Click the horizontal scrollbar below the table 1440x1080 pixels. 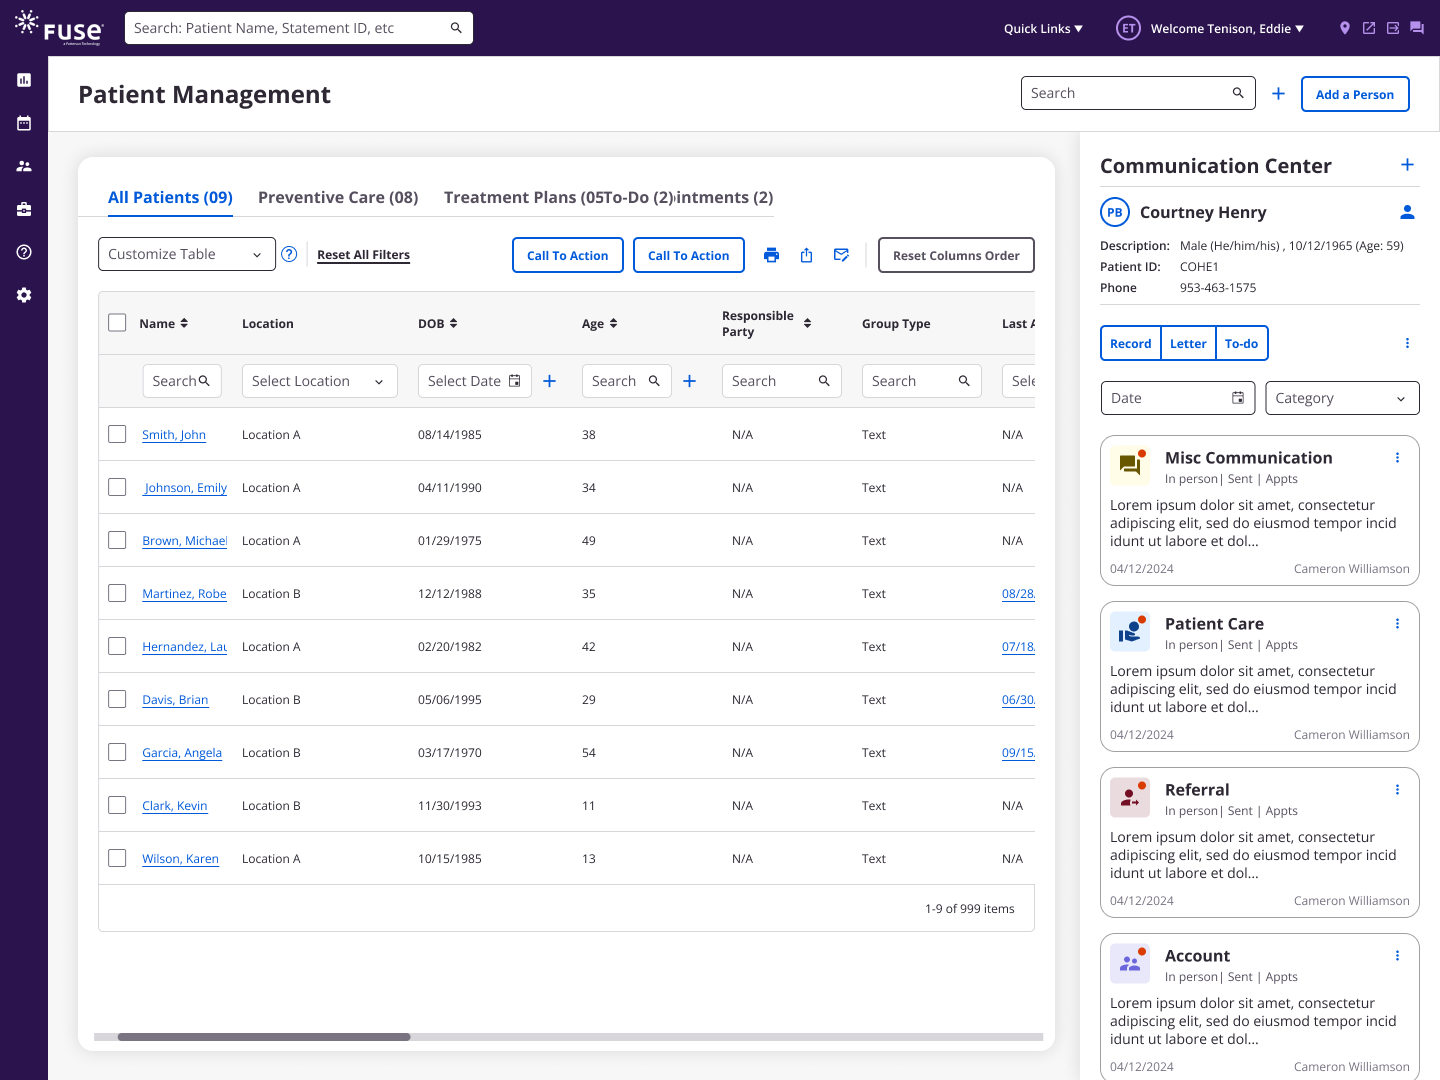coord(264,1037)
